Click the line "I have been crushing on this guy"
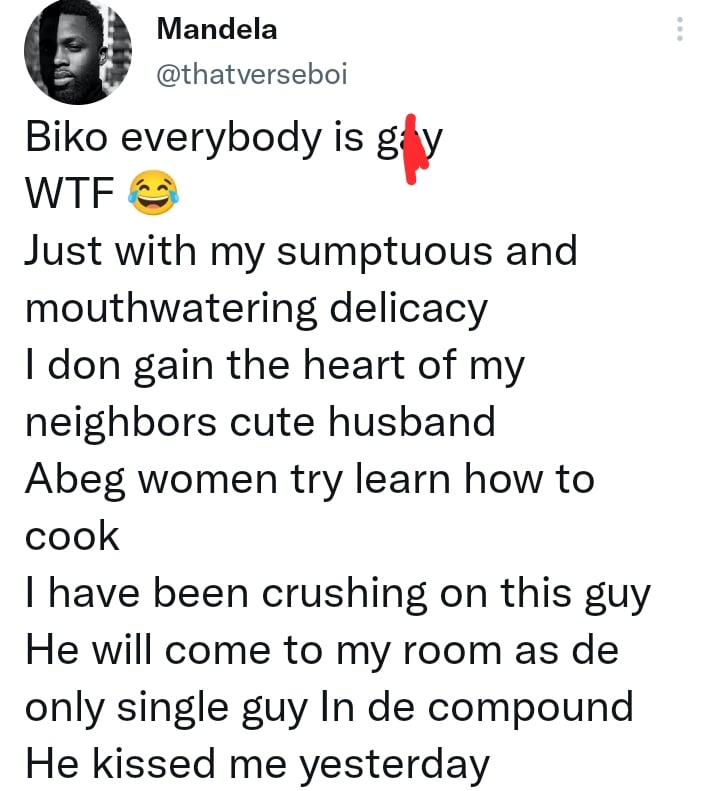Viewport: 720px width, 791px height. point(337,593)
